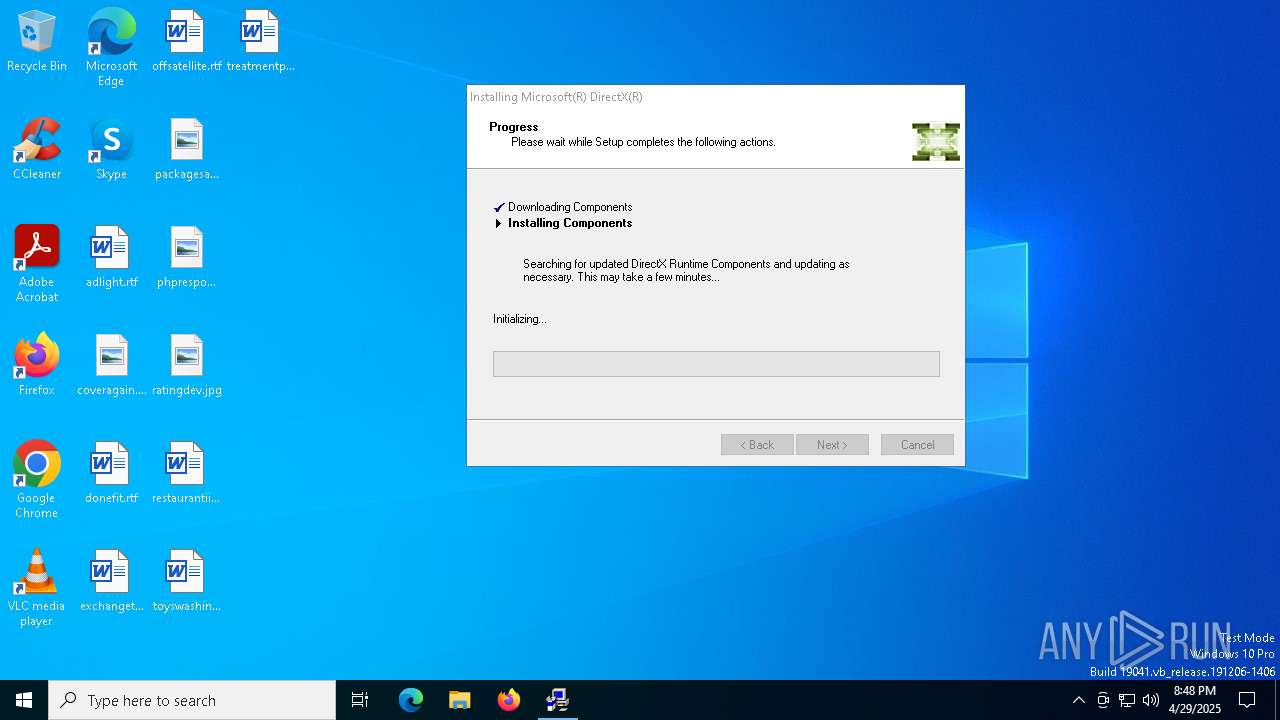
Task: Open Google Chrome desktop shortcut
Action: 37,480
